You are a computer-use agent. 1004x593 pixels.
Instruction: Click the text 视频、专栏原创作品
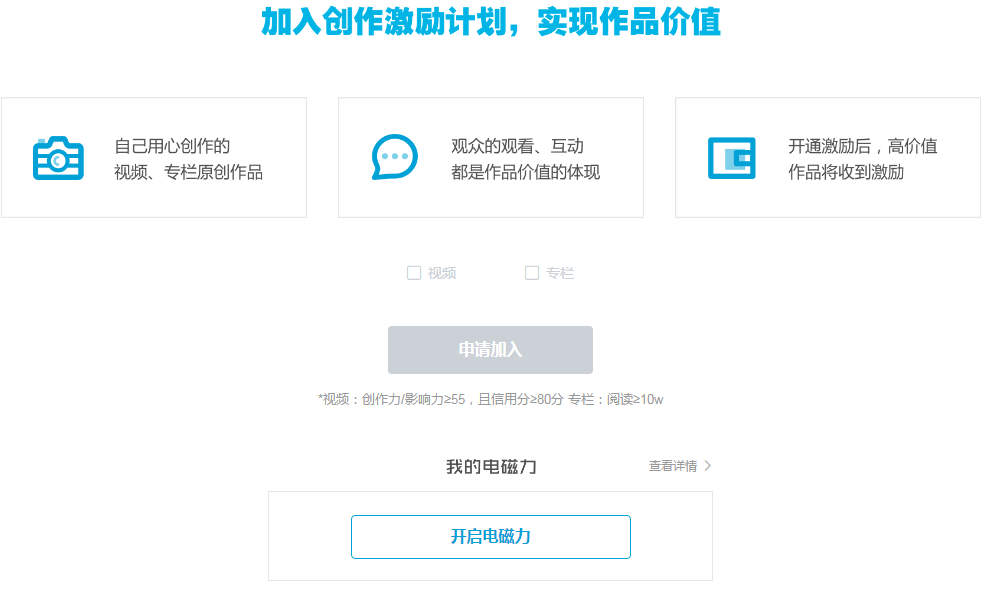click(188, 172)
